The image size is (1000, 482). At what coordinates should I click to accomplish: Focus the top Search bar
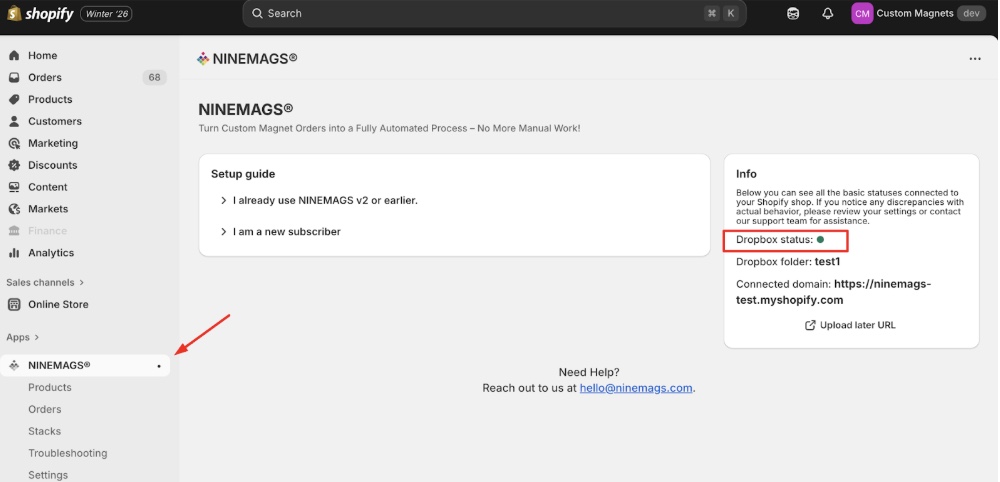(494, 13)
